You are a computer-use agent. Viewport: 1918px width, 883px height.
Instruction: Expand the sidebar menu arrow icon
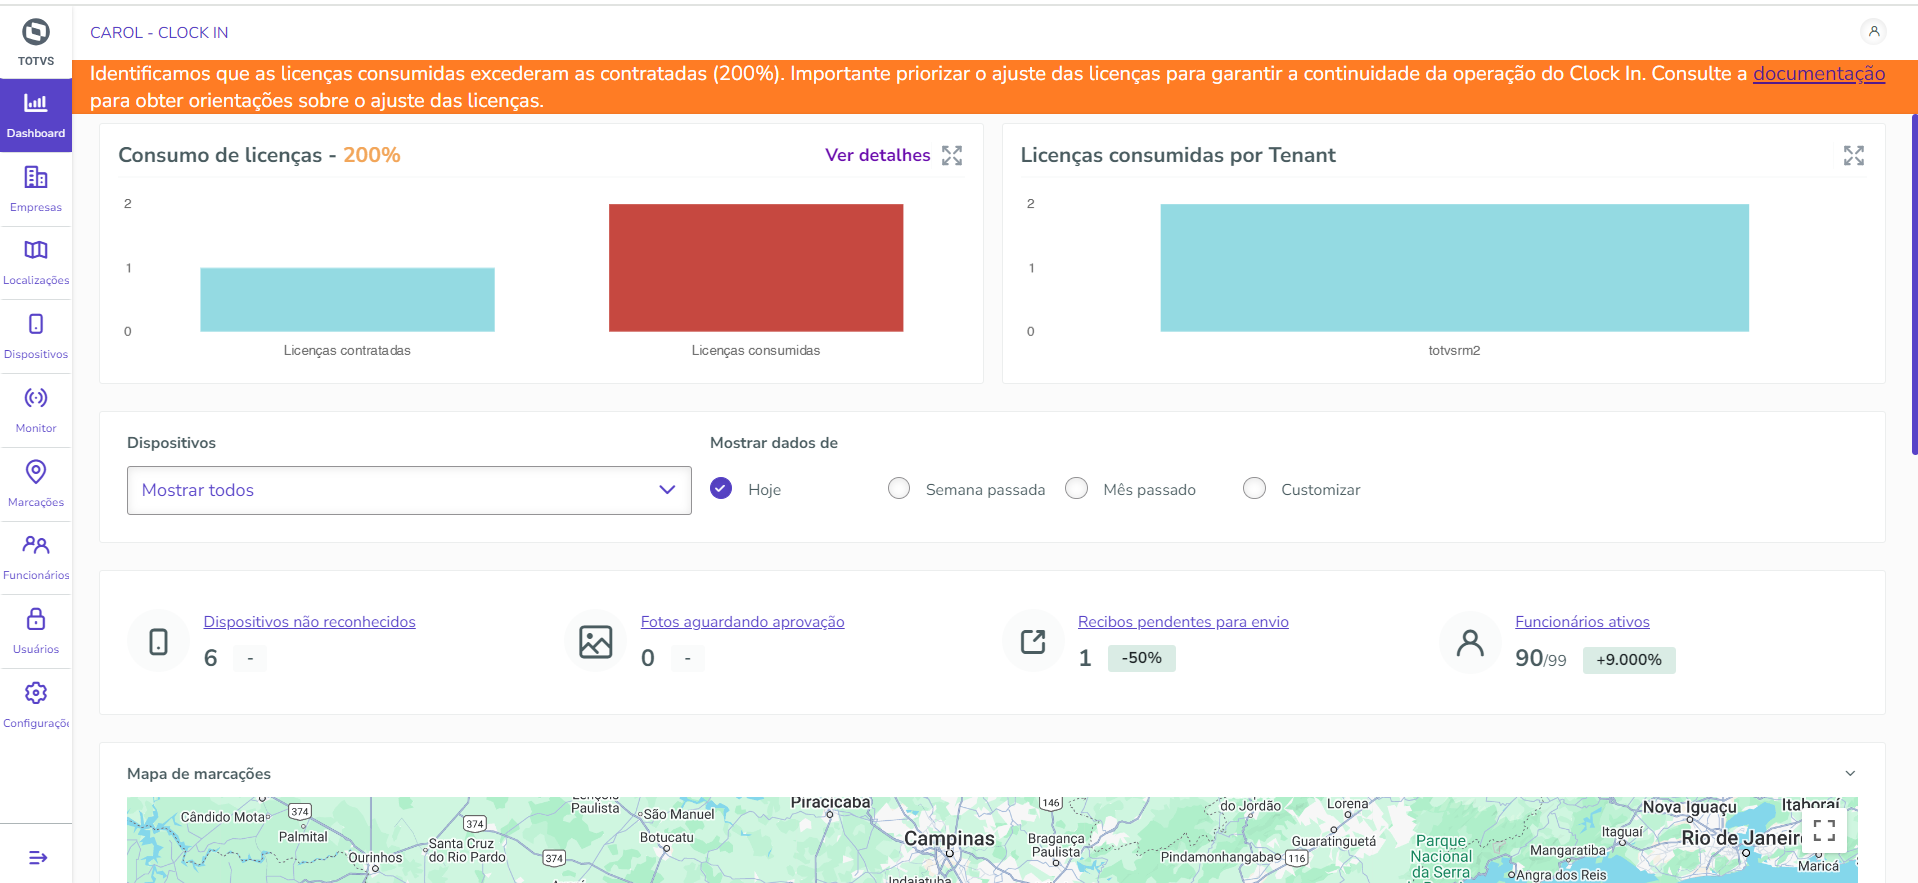pos(38,858)
